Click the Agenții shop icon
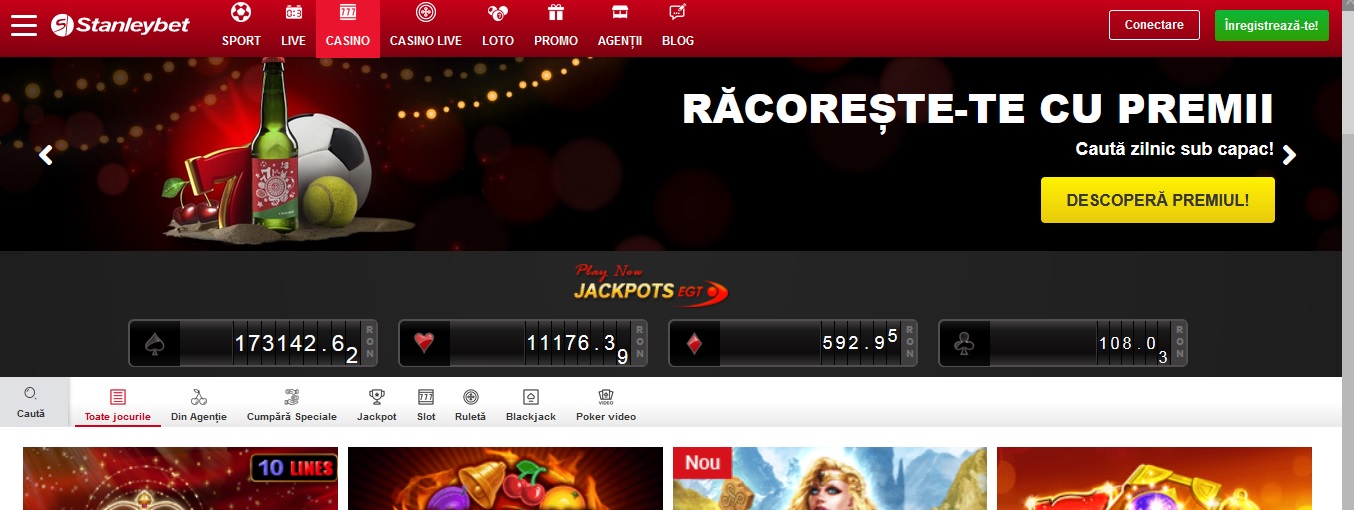 click(620, 13)
